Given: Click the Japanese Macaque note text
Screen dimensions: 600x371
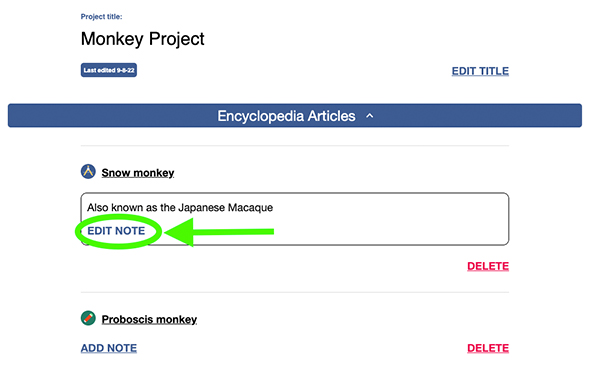Looking at the screenshot, I should coord(180,208).
